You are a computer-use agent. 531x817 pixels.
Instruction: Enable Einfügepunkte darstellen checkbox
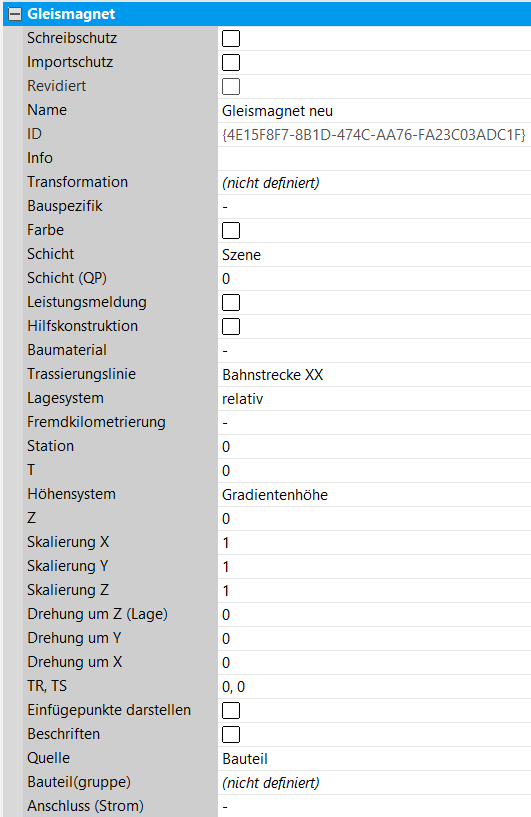pyautogui.click(x=231, y=710)
